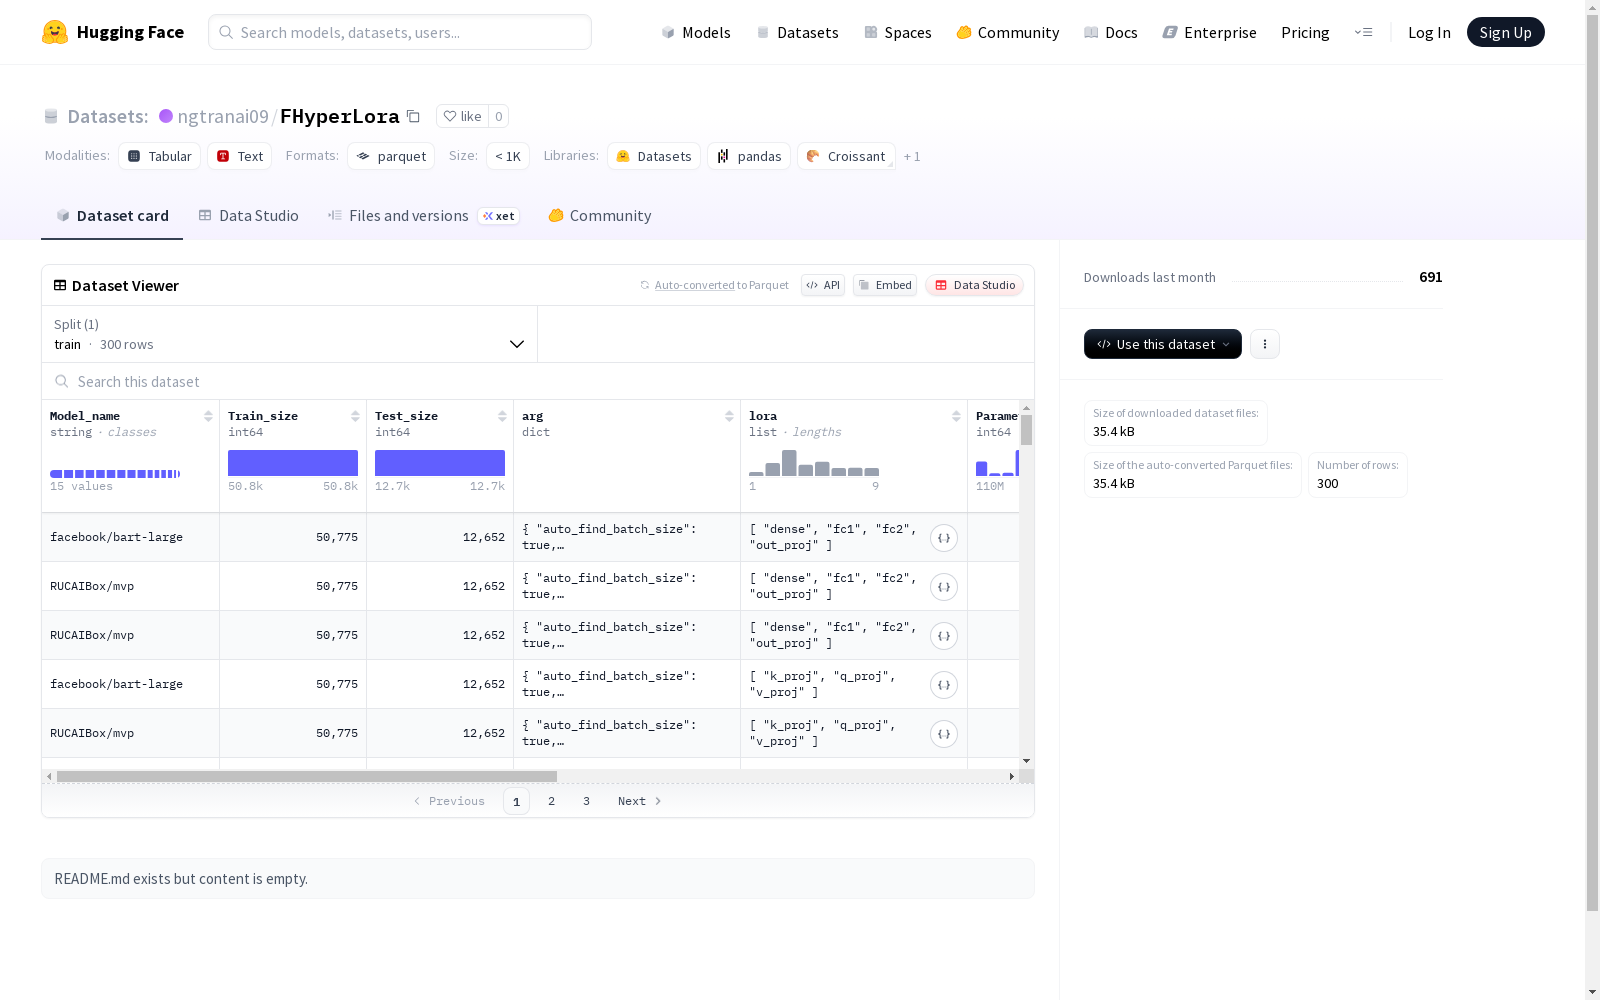Viewport: 1600px width, 1000px height.
Task: Navigate to Enterprise
Action: (1209, 32)
